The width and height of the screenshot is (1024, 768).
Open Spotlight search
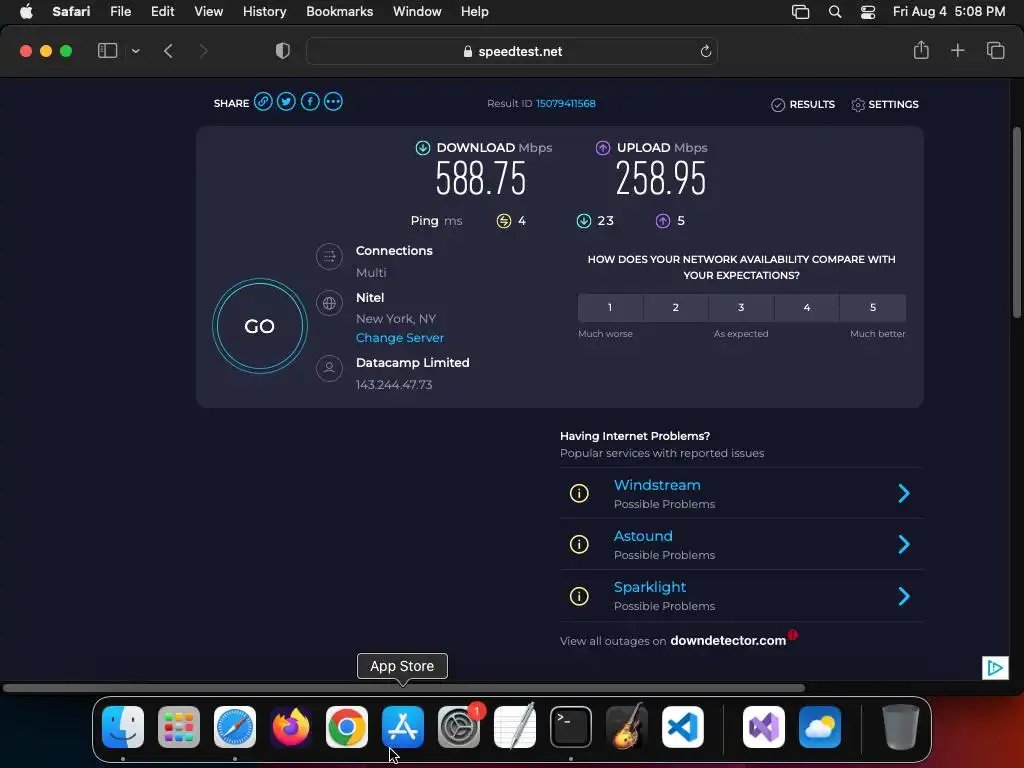pos(835,12)
